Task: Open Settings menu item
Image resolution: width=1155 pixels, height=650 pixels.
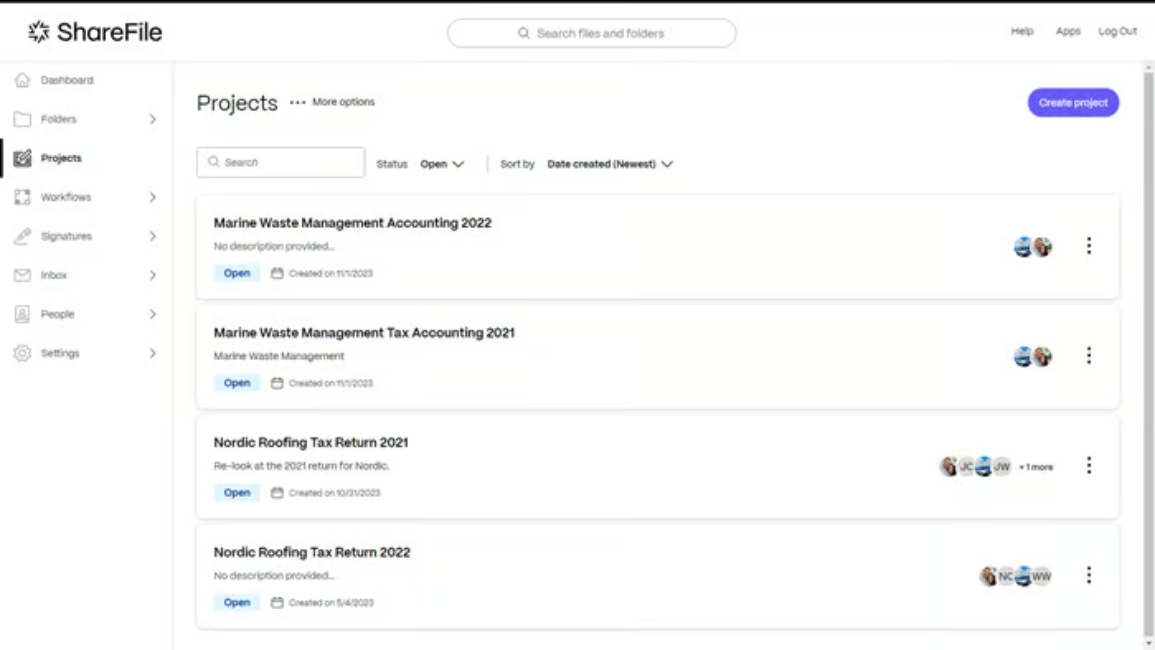Action: 60,353
